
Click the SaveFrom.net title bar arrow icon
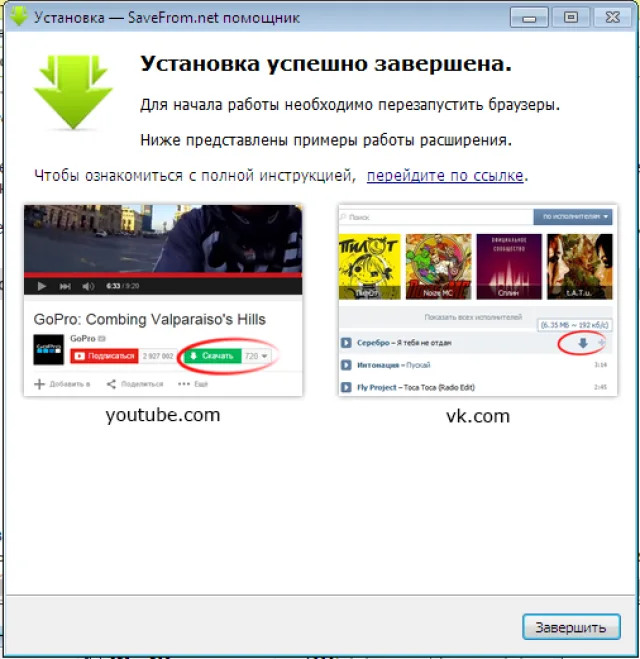pyautogui.click(x=18, y=16)
